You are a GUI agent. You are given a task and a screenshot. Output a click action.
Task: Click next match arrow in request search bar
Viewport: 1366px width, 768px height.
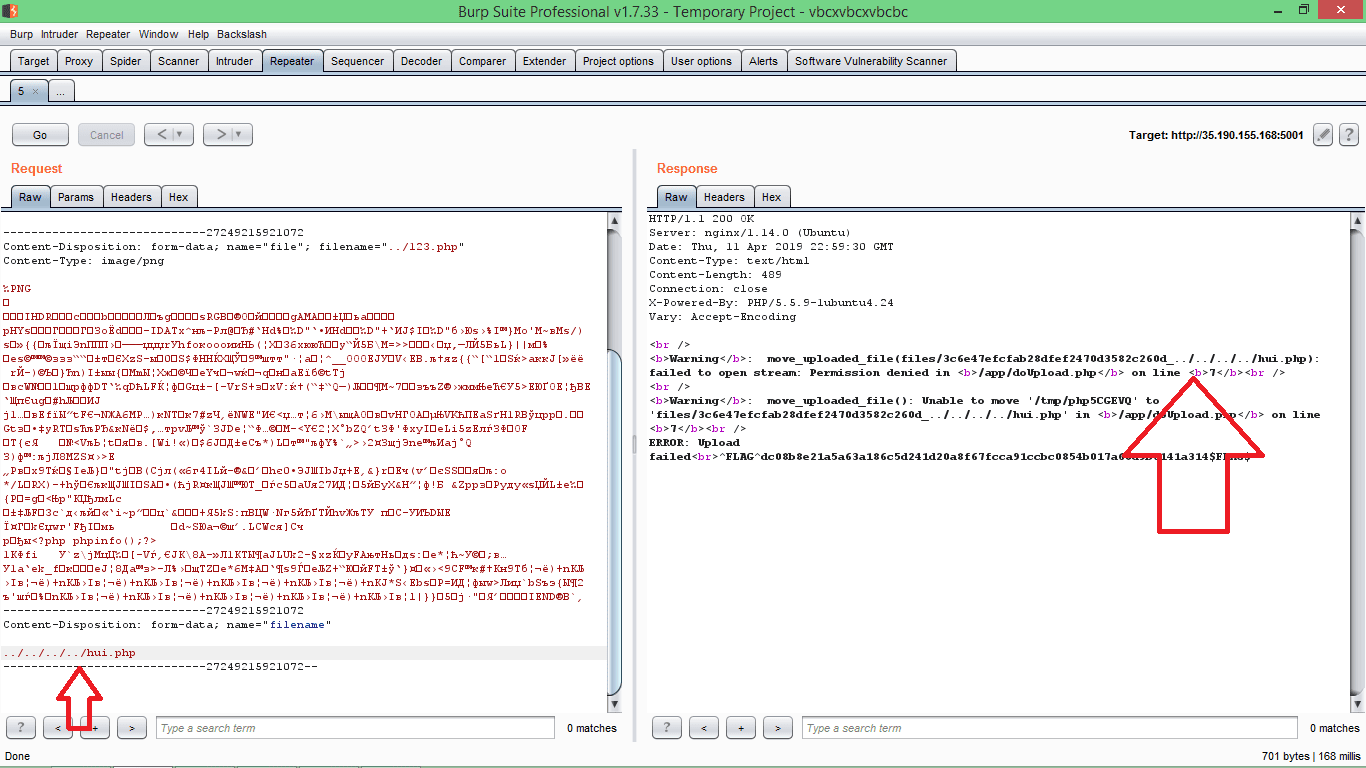point(132,728)
